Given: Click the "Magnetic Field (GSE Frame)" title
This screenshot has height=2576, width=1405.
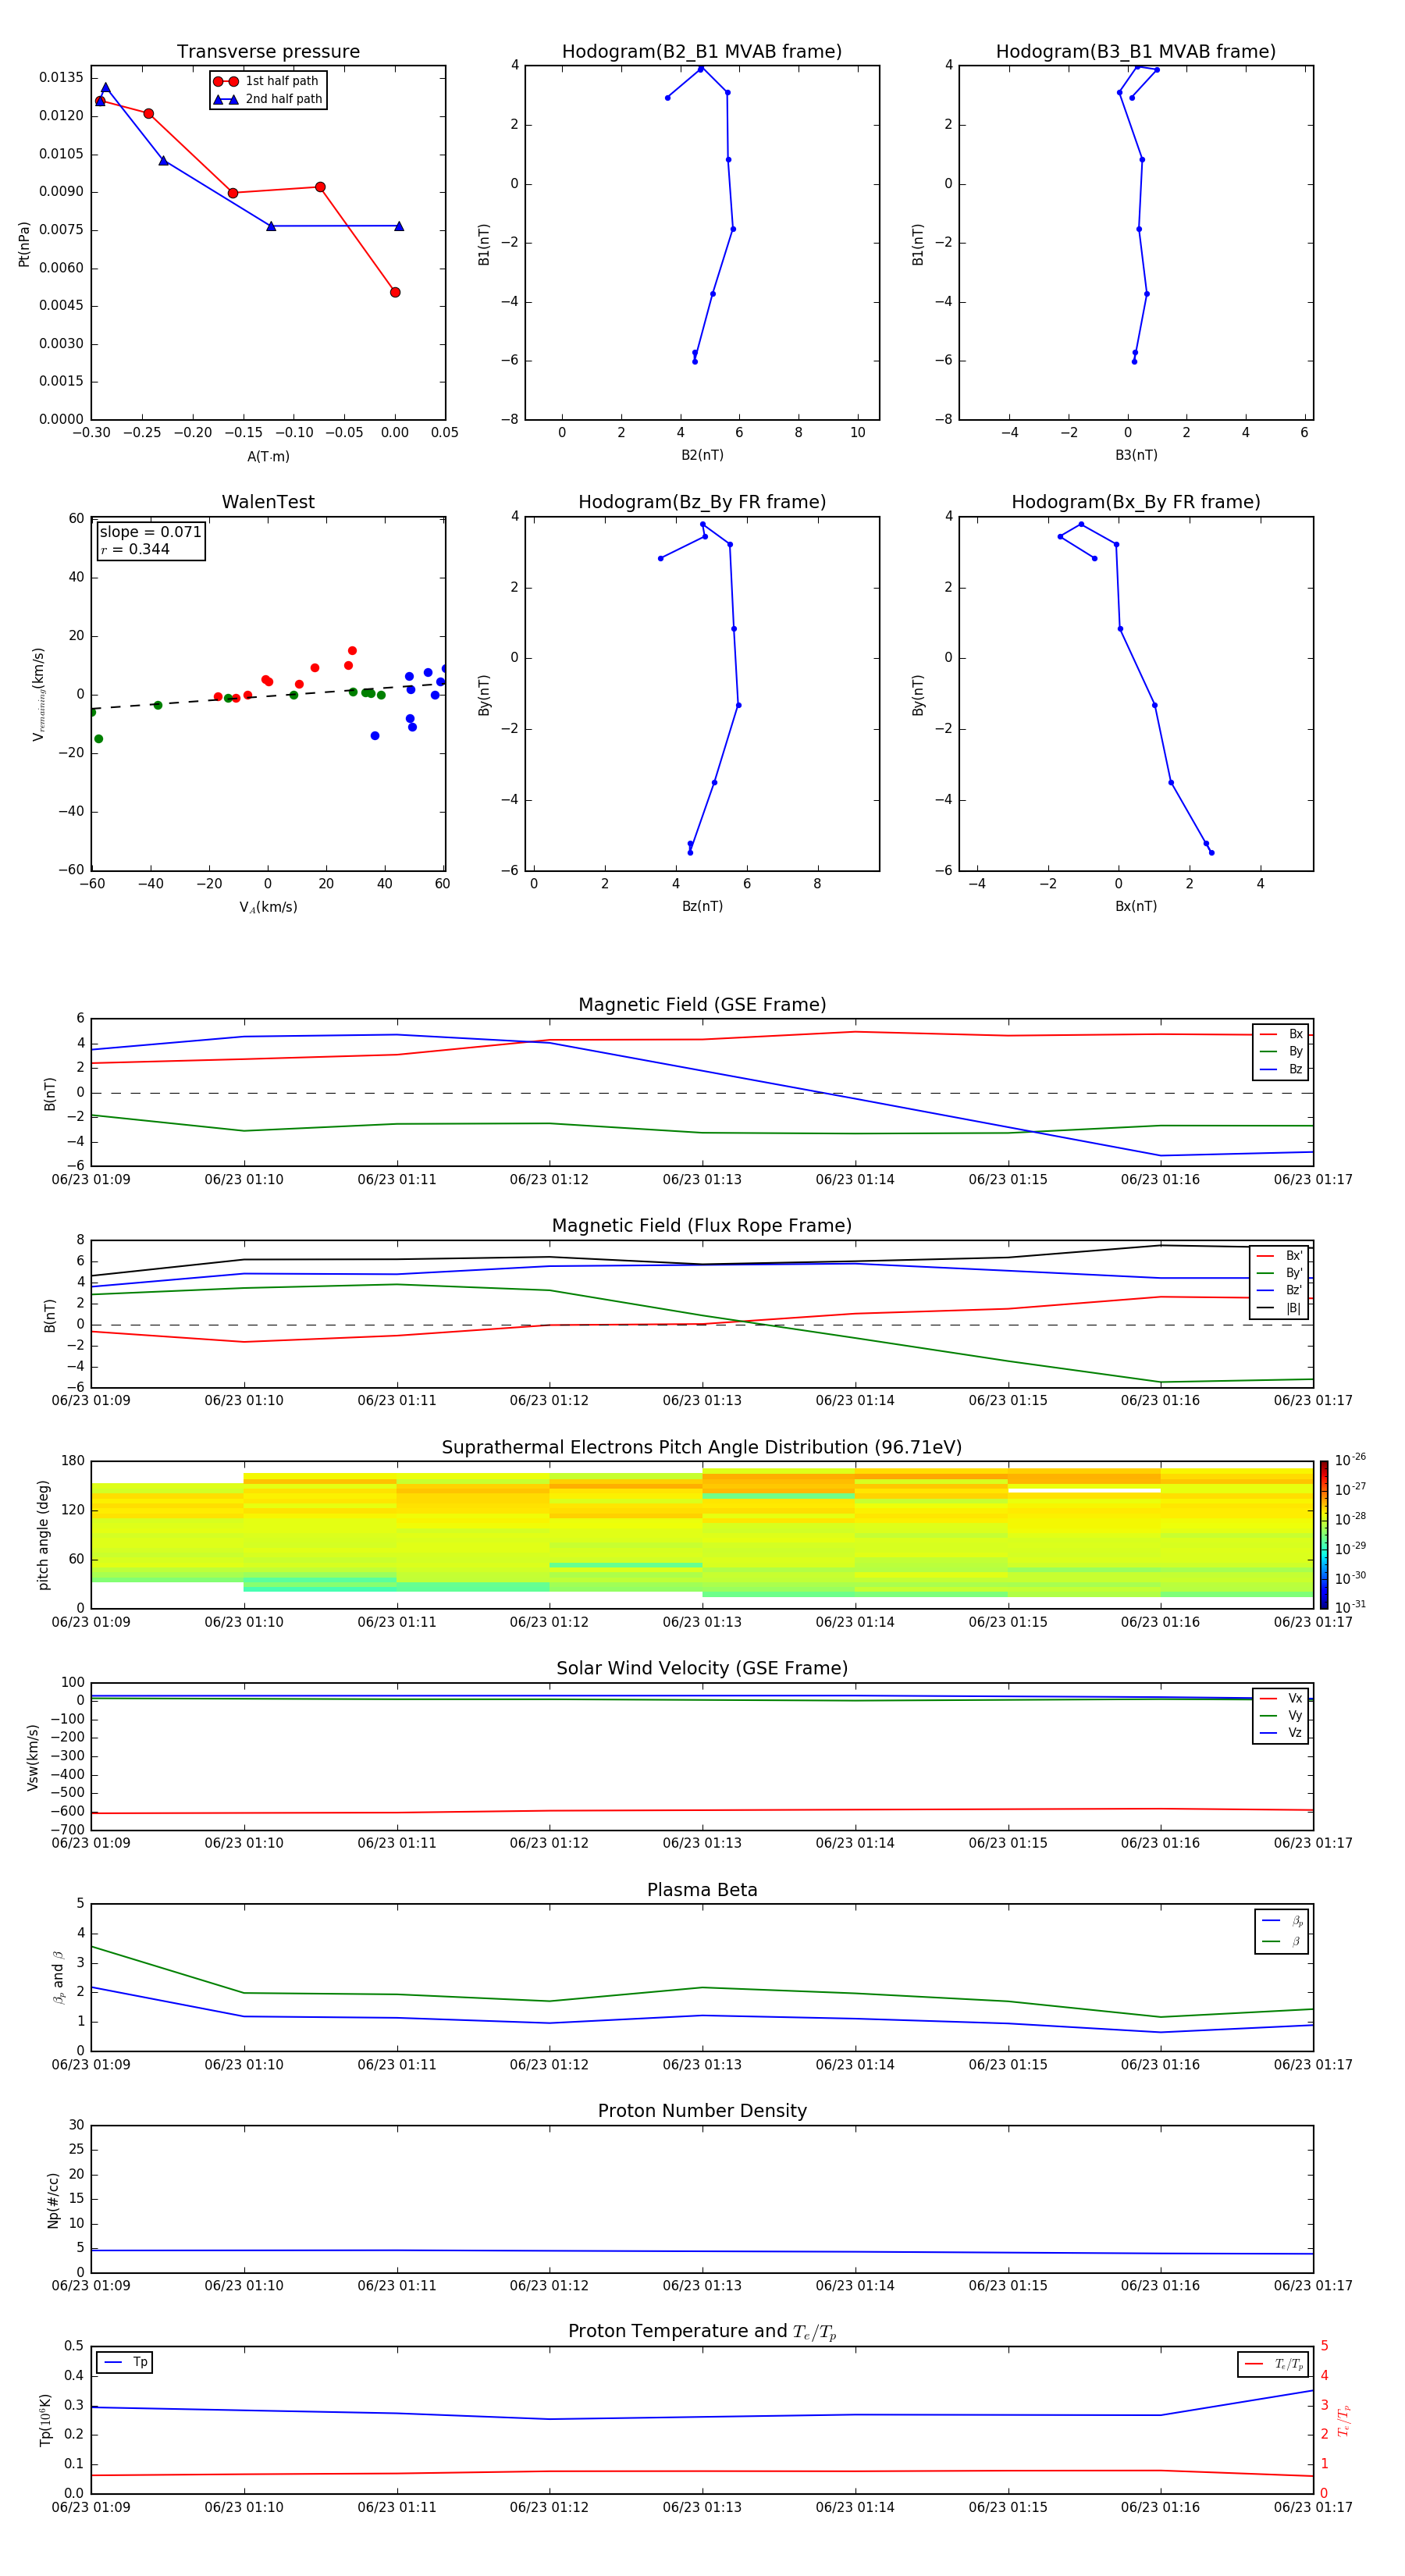Looking at the screenshot, I should [702, 1005].
